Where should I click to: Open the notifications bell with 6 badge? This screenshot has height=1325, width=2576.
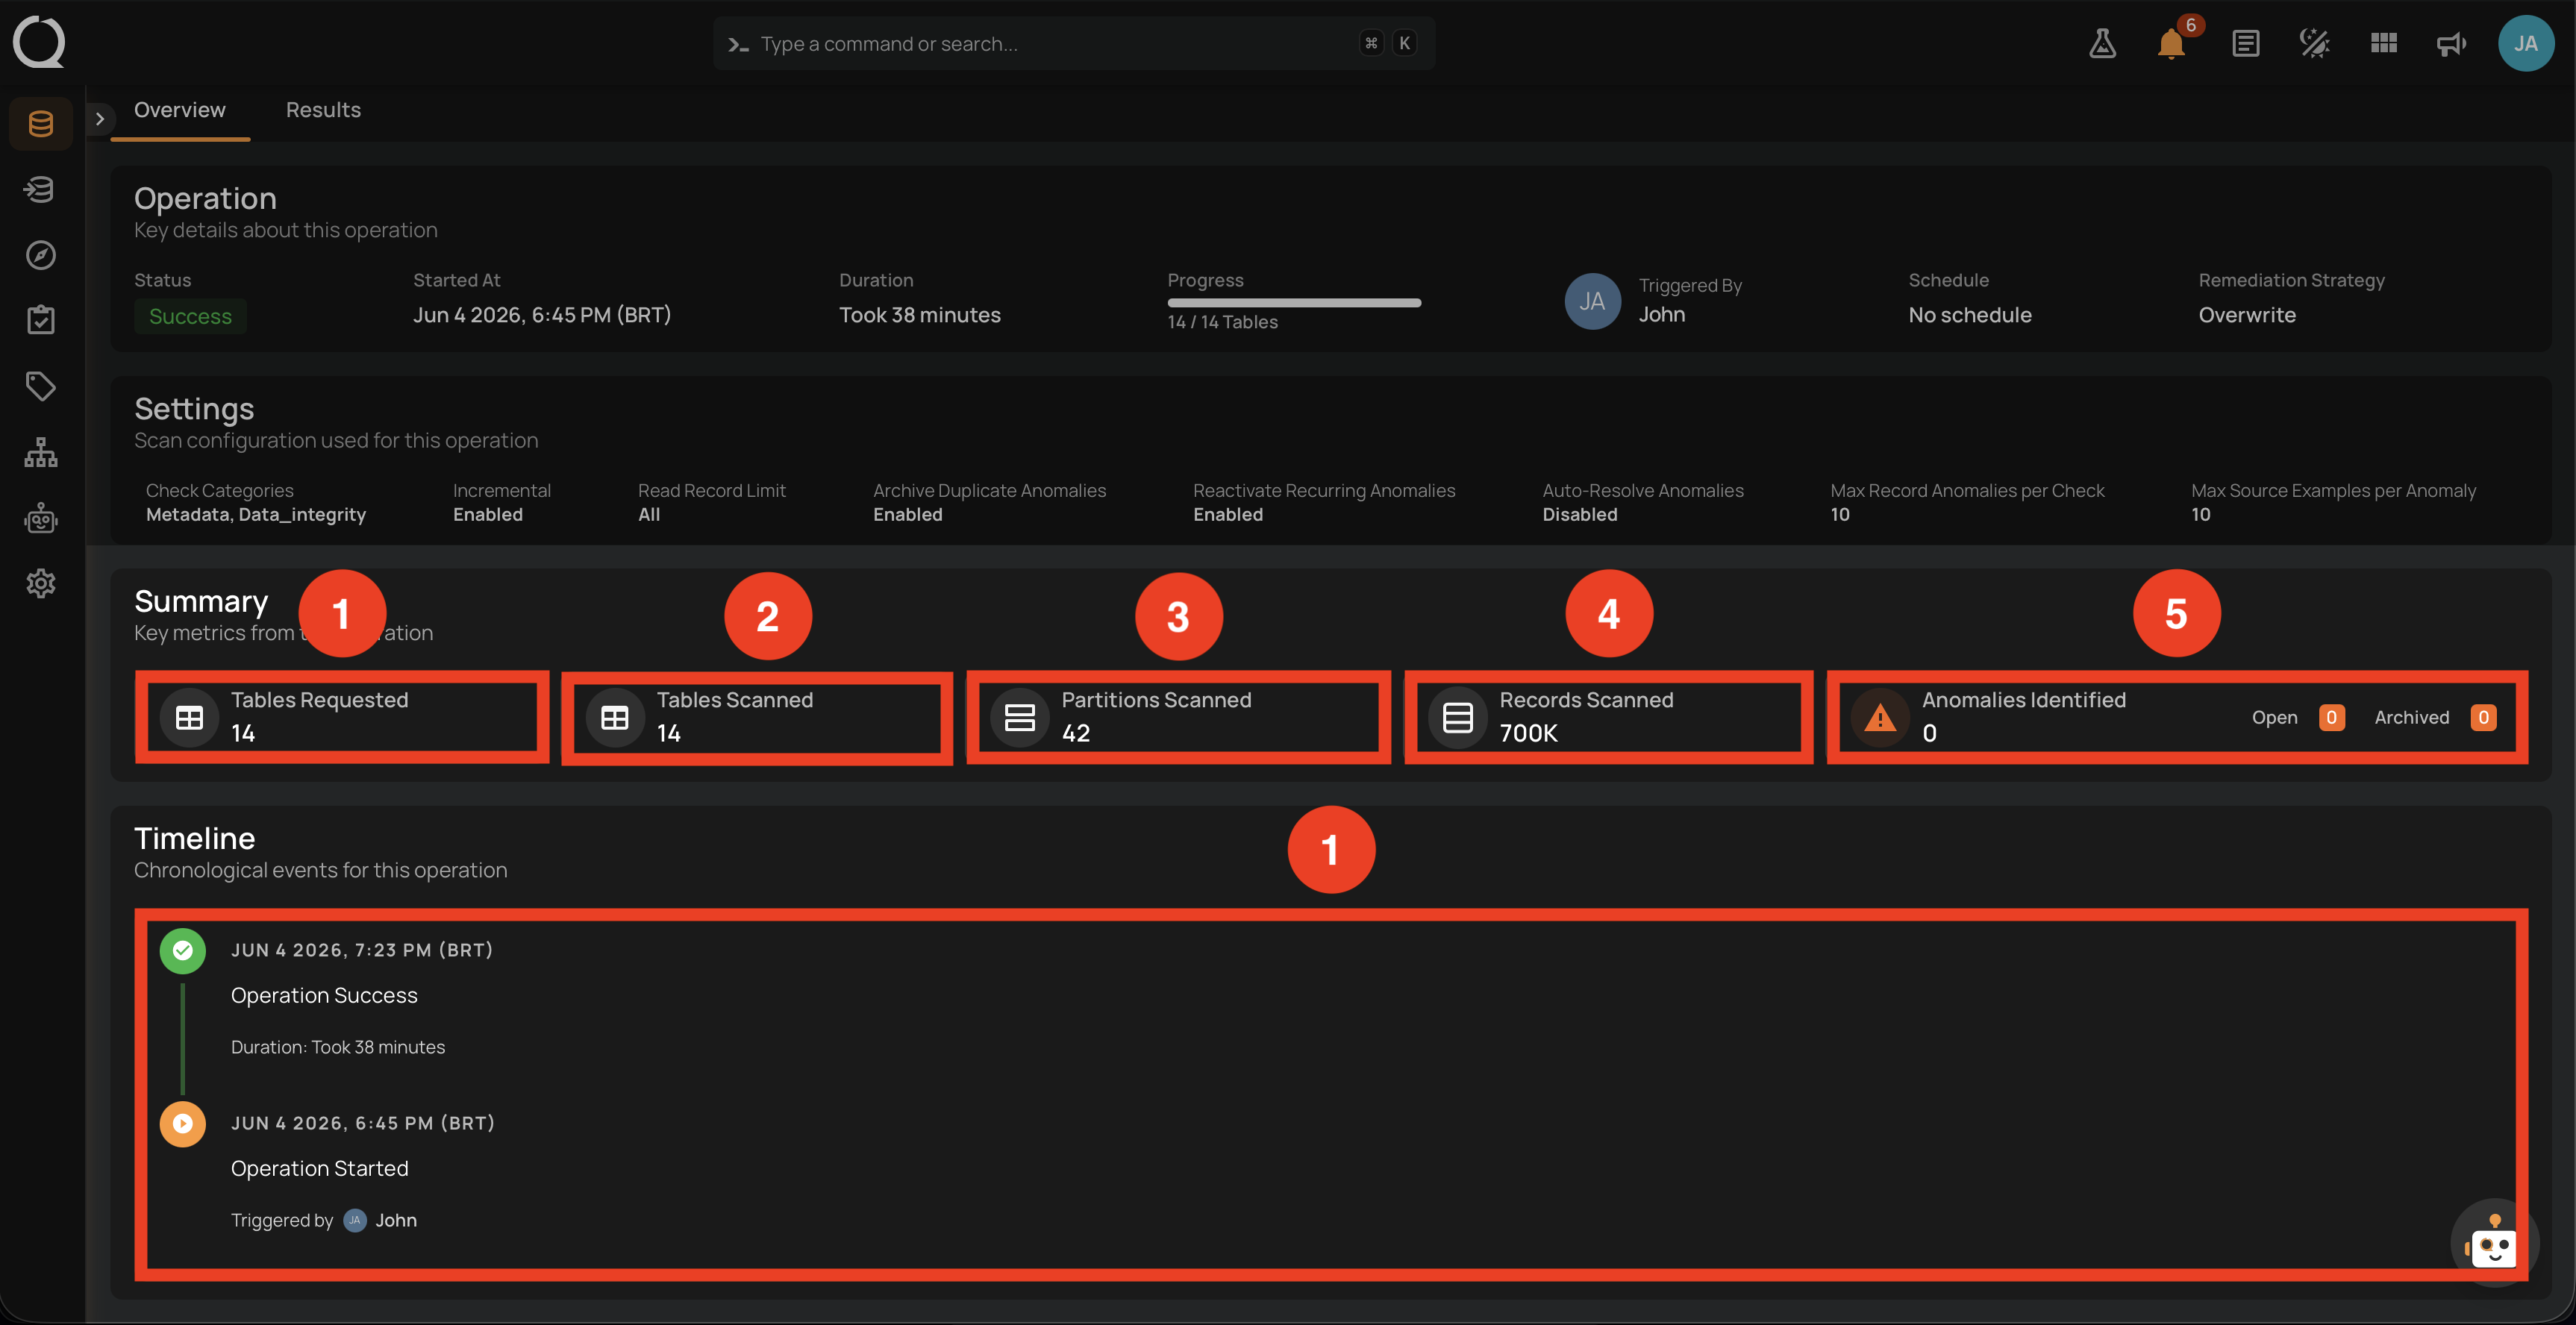[2171, 43]
